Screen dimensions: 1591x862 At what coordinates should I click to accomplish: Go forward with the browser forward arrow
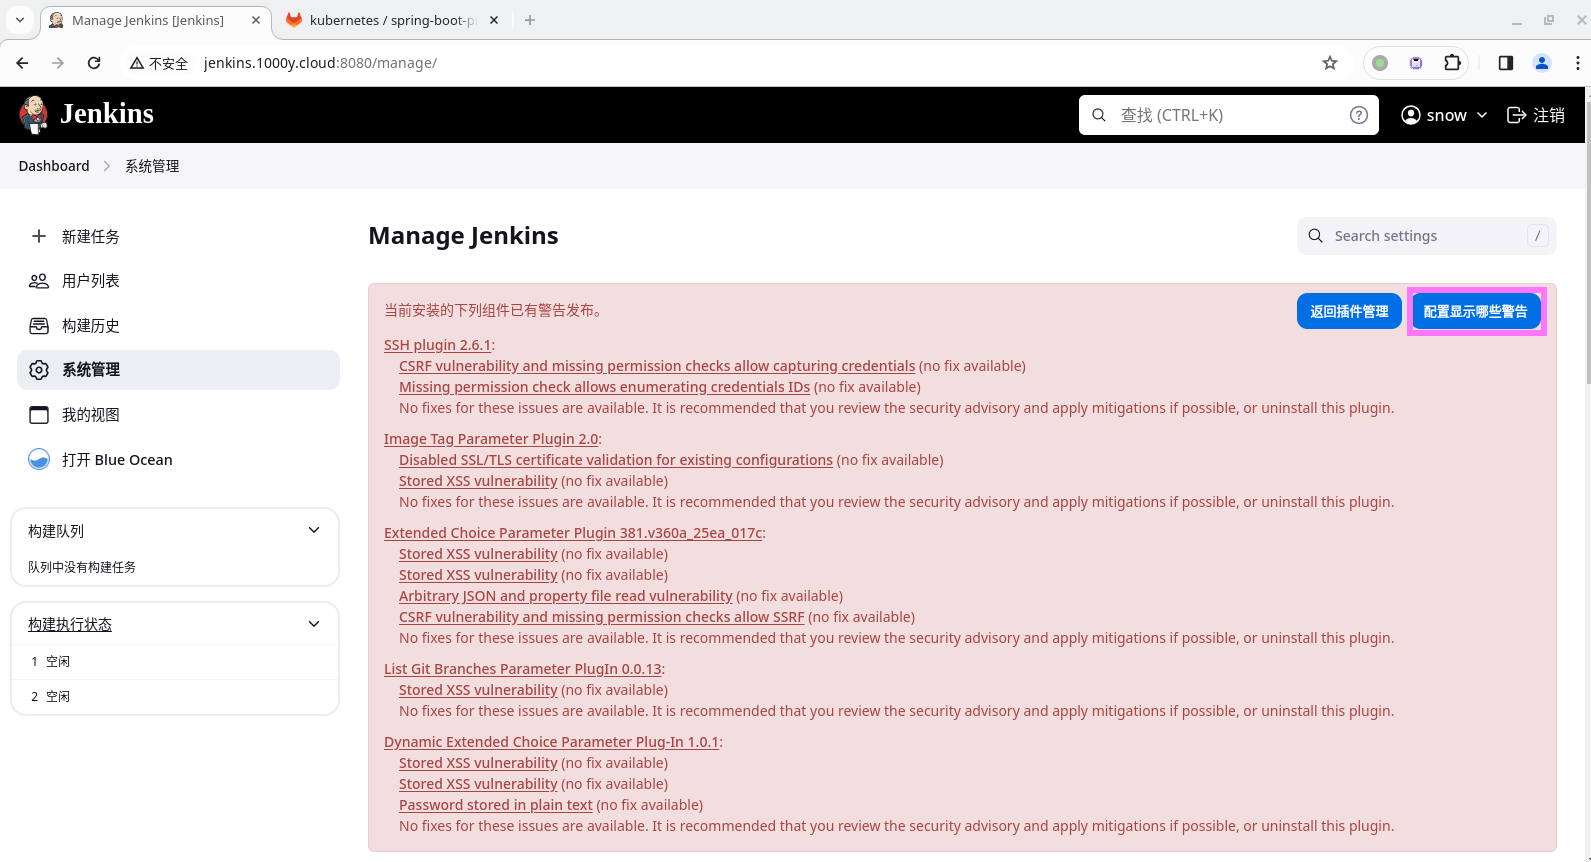(x=58, y=63)
